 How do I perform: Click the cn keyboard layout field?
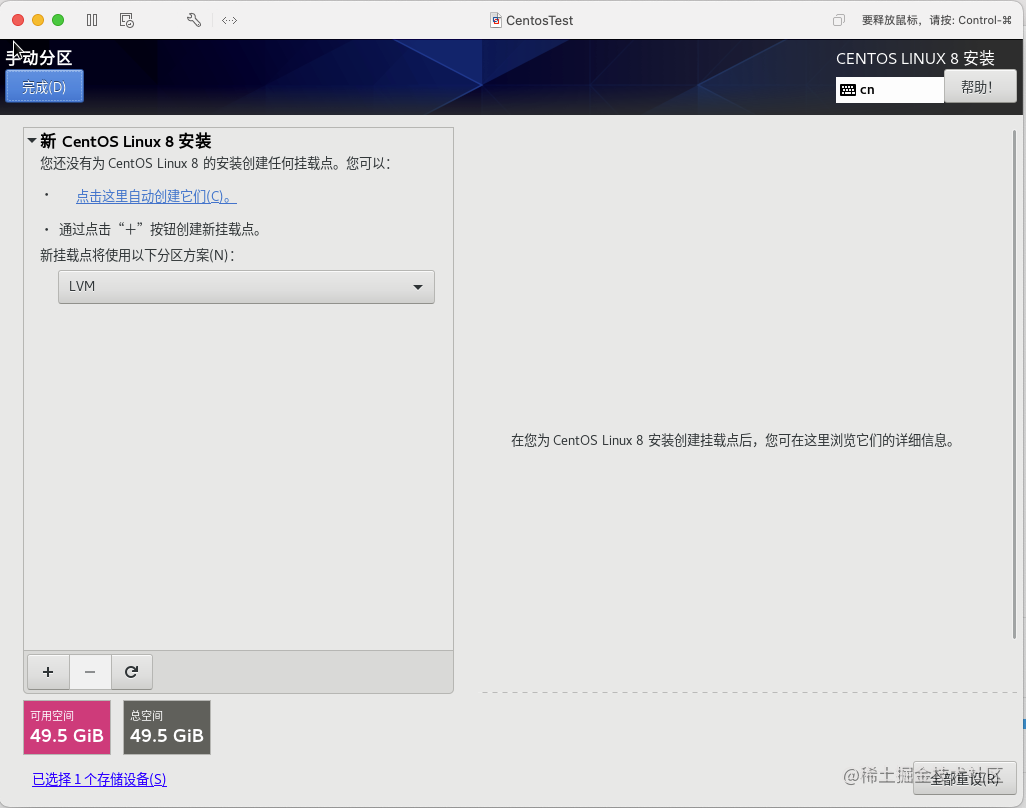(890, 90)
